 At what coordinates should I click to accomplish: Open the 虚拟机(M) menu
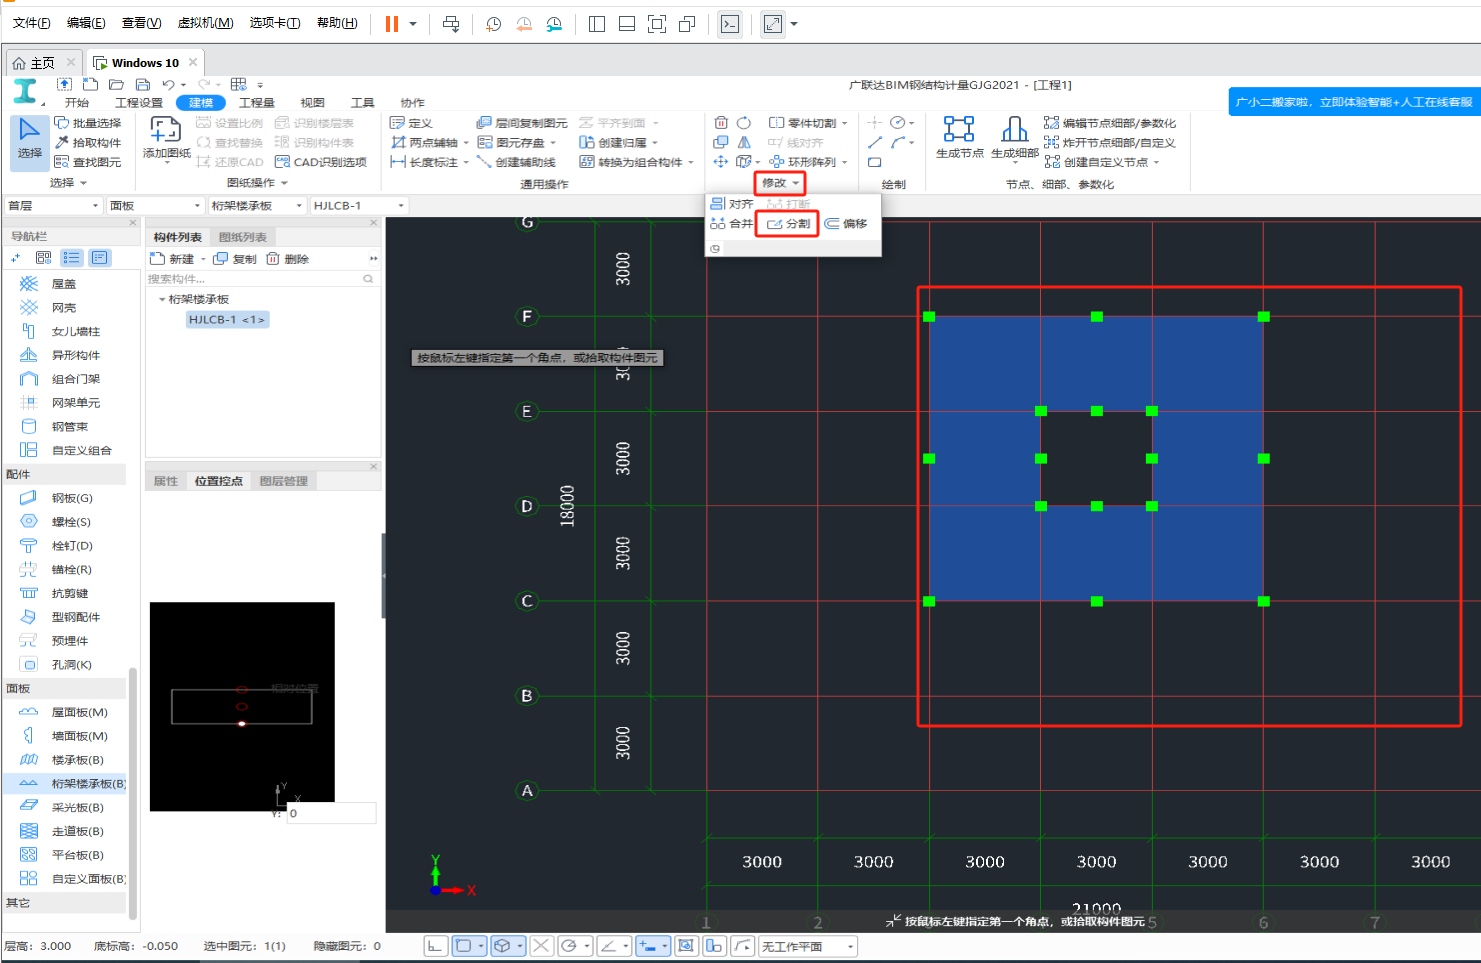(x=205, y=23)
